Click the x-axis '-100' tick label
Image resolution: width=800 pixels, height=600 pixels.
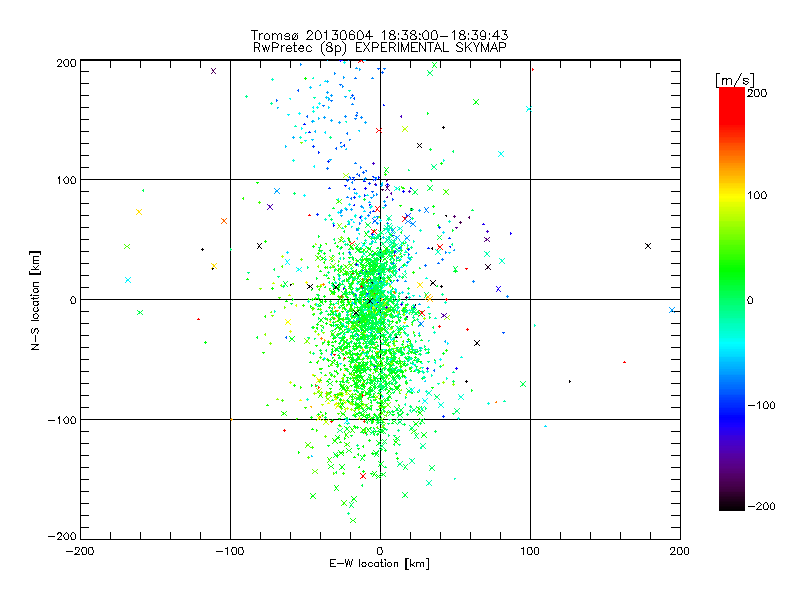tap(230, 551)
